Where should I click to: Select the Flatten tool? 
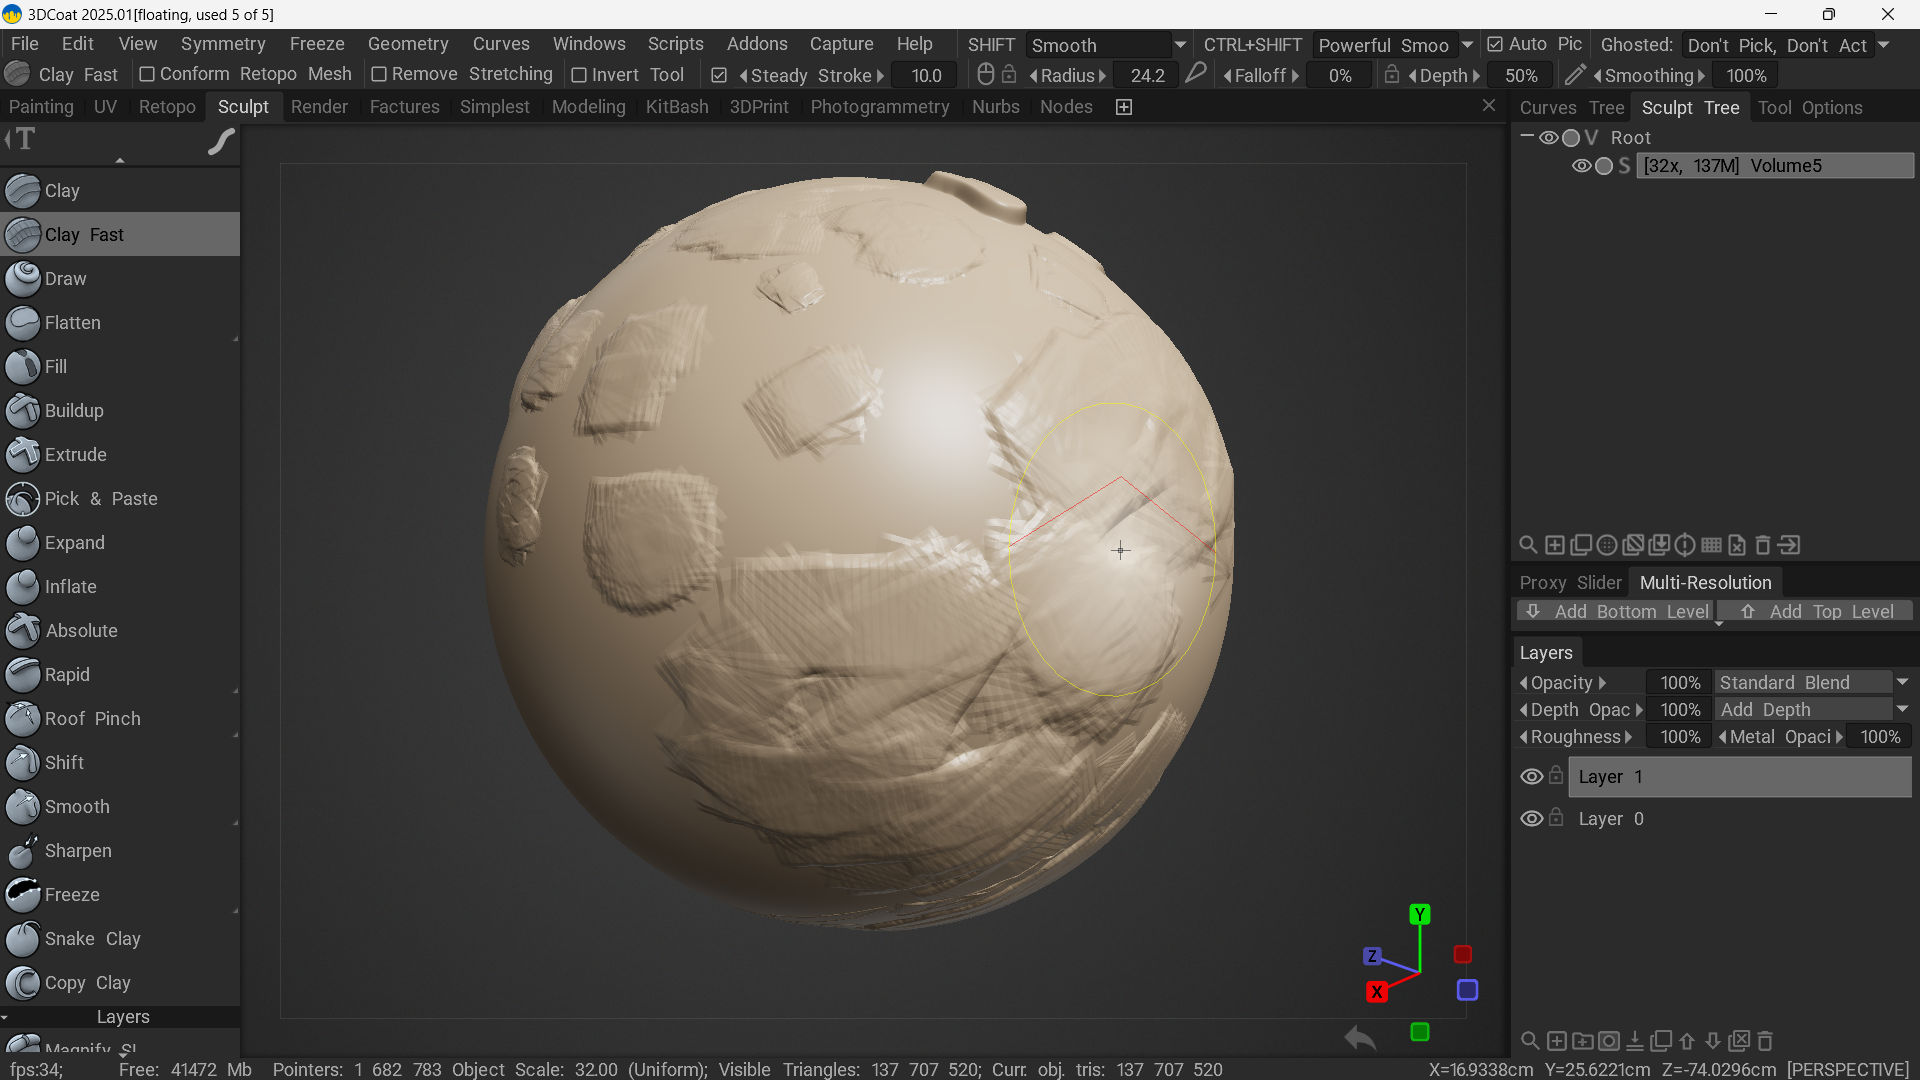click(73, 323)
